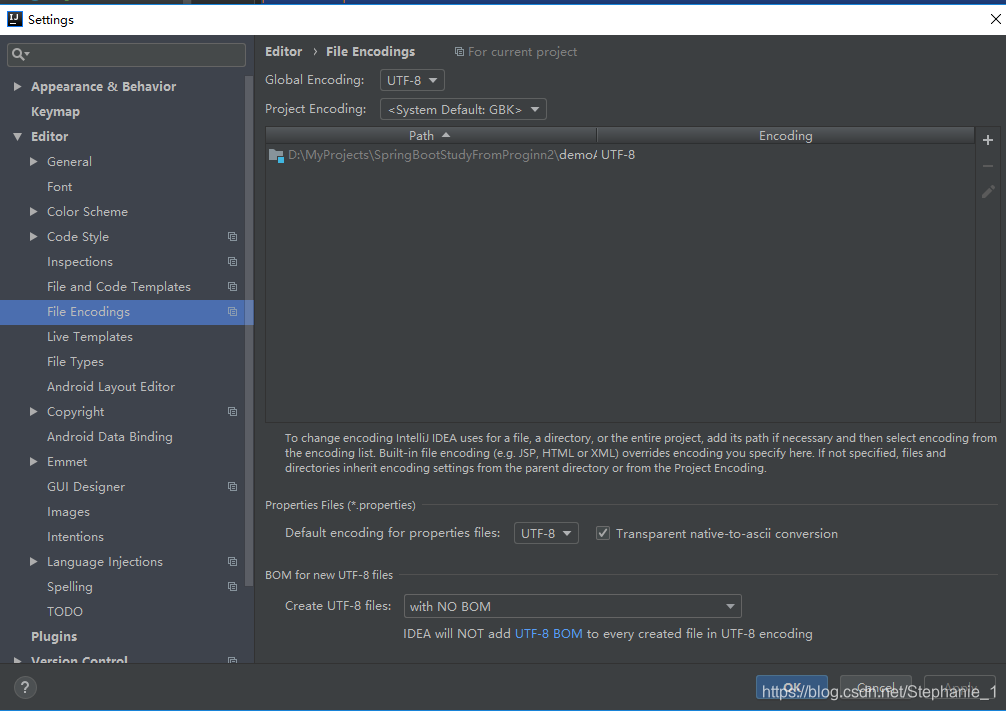The width and height of the screenshot is (1006, 711).
Task: Open Spelling settings page
Action: pyautogui.click(x=69, y=587)
